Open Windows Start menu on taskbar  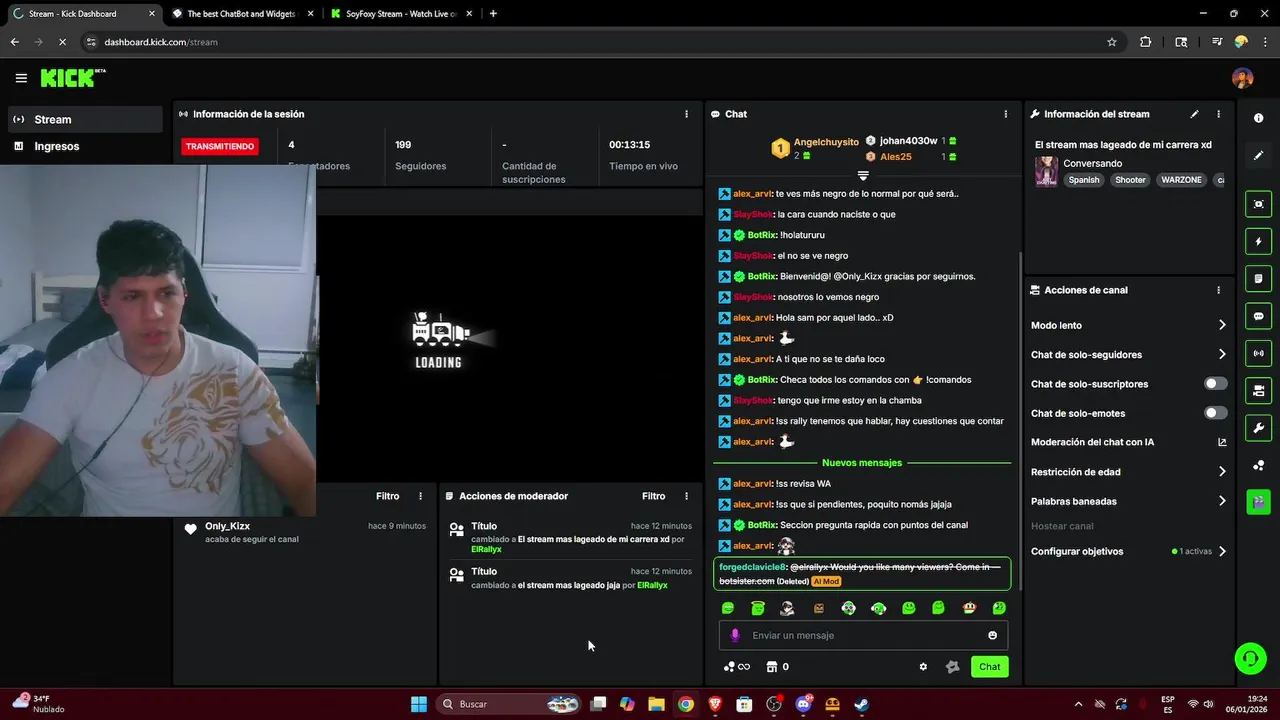pyautogui.click(x=419, y=704)
